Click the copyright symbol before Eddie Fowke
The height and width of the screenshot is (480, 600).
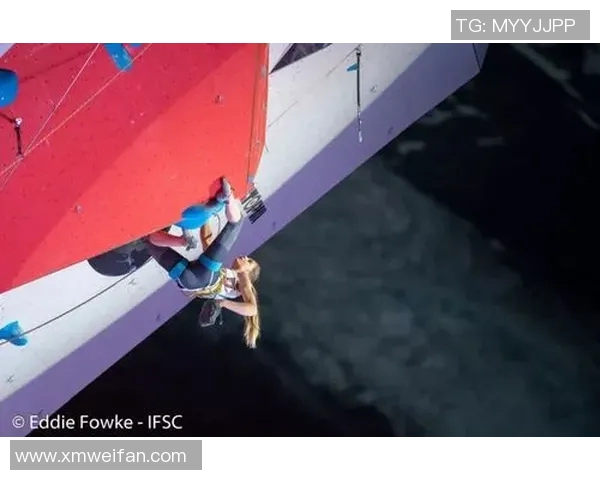pyautogui.click(x=18, y=423)
